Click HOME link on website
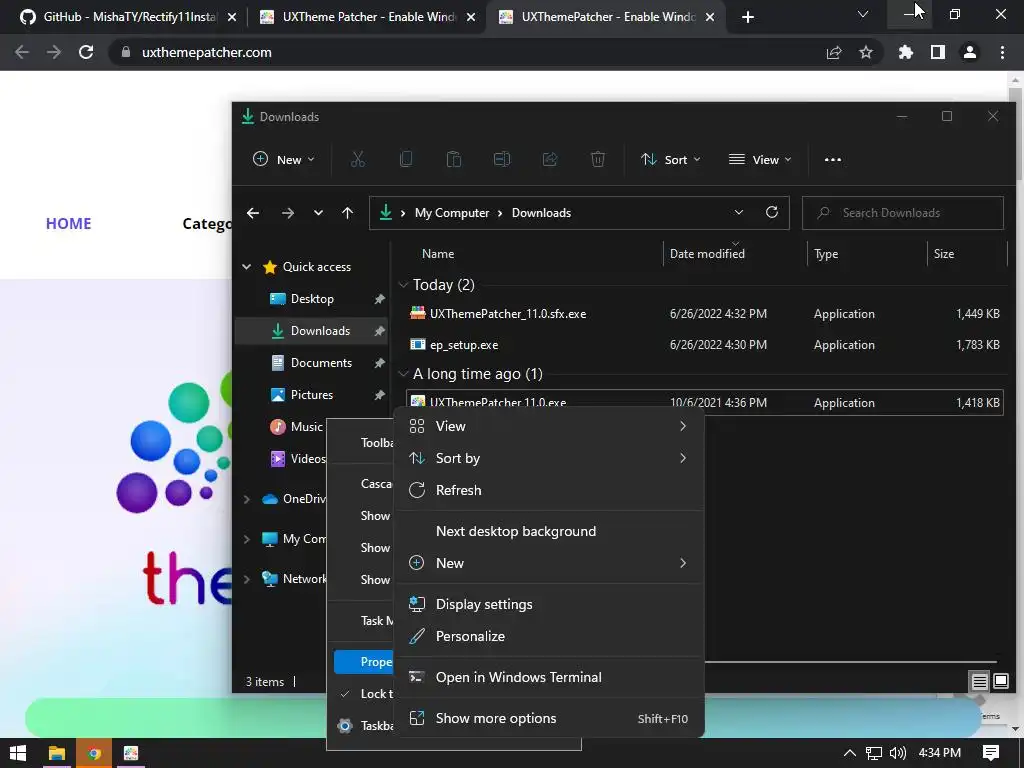 pyautogui.click(x=69, y=223)
